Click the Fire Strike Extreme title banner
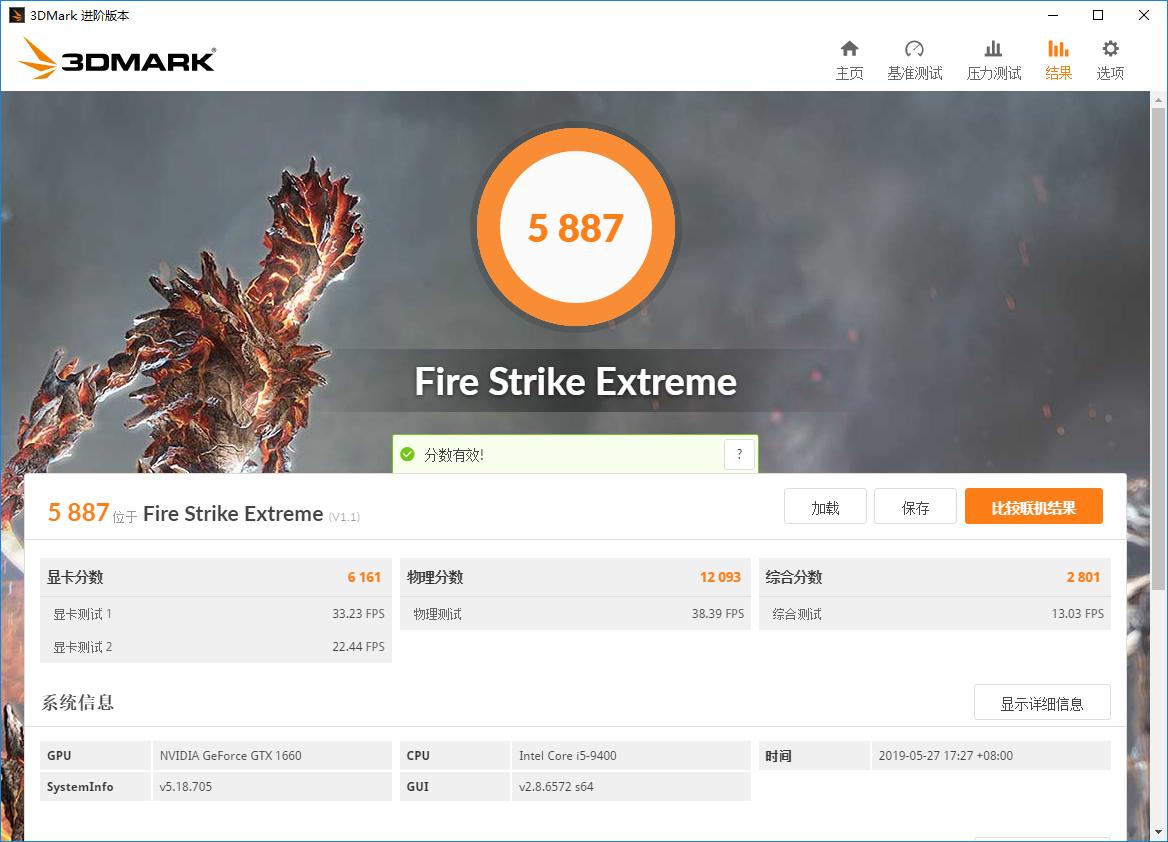Viewport: 1168px width, 842px height. [575, 382]
